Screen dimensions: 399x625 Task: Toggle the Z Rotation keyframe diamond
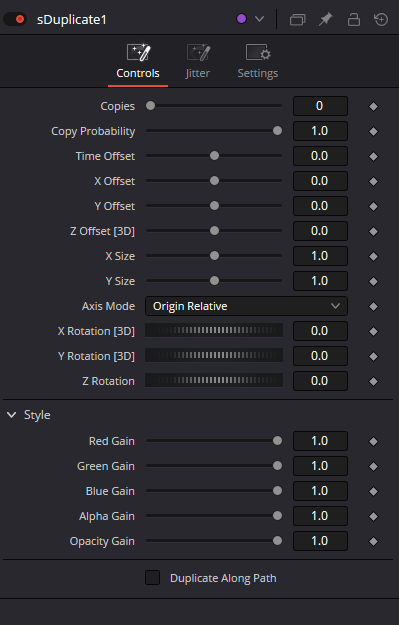(373, 382)
